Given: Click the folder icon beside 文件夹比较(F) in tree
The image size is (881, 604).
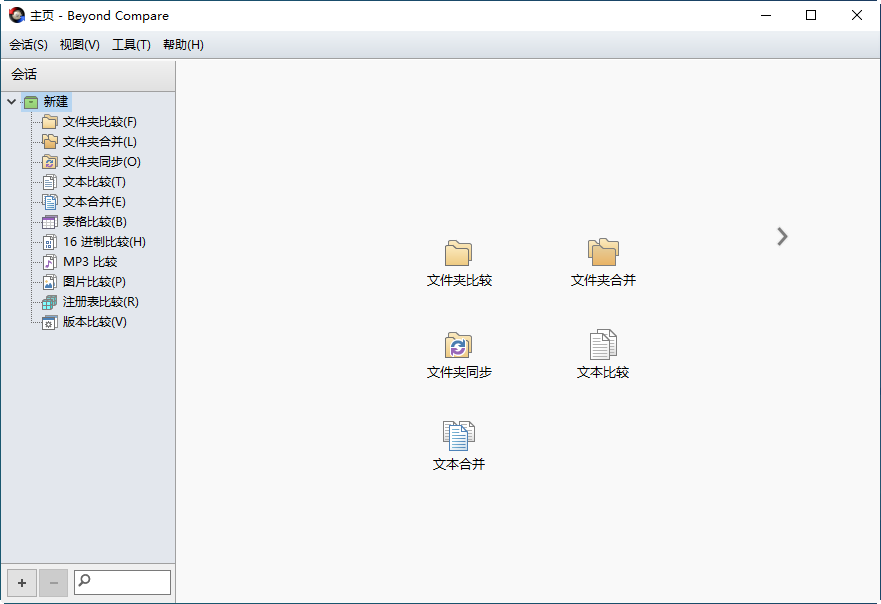Looking at the screenshot, I should (49, 122).
